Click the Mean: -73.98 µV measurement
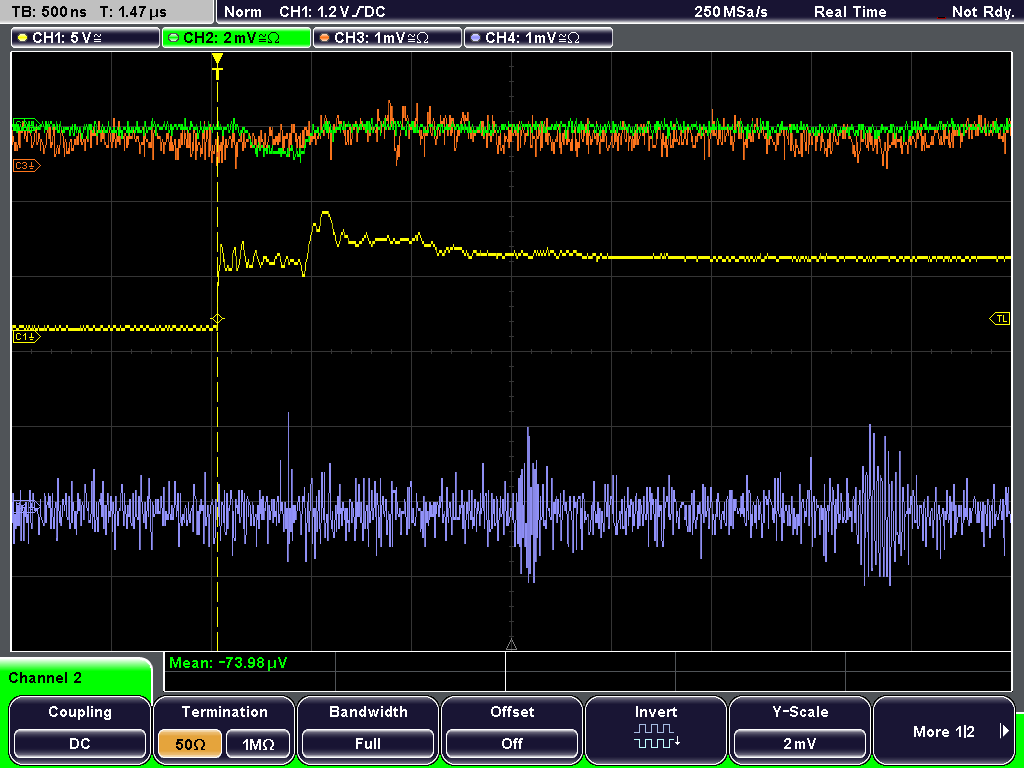The height and width of the screenshot is (768, 1024). point(228,663)
